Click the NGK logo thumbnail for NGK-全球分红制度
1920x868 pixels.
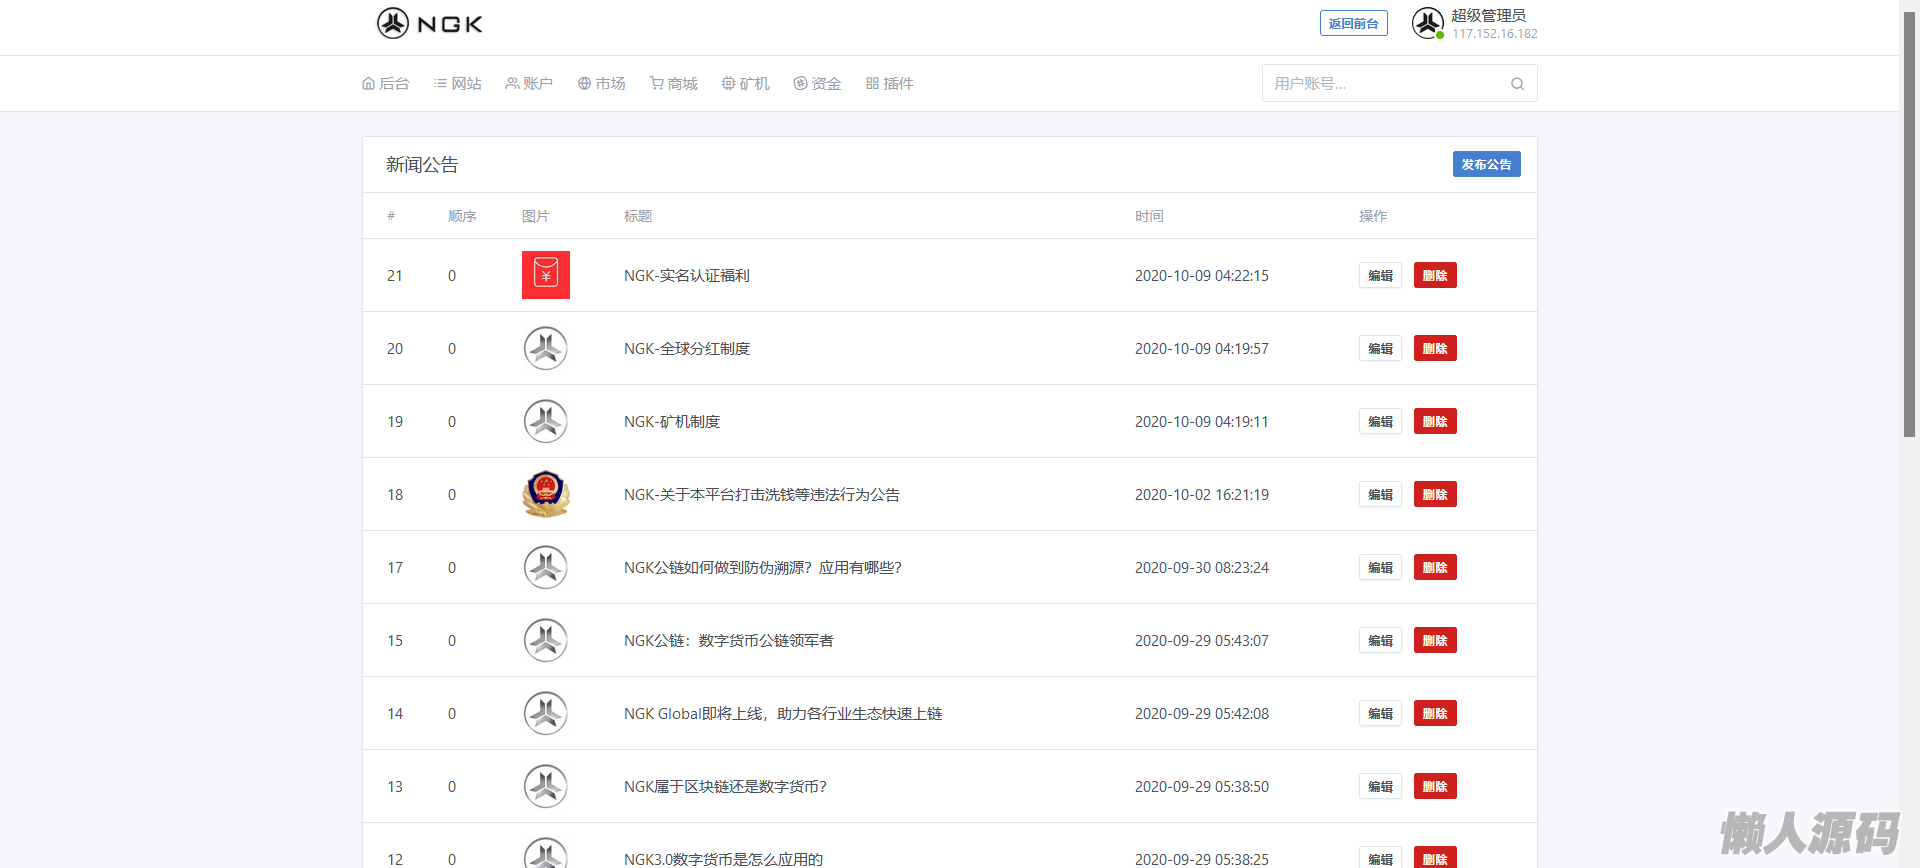(546, 348)
